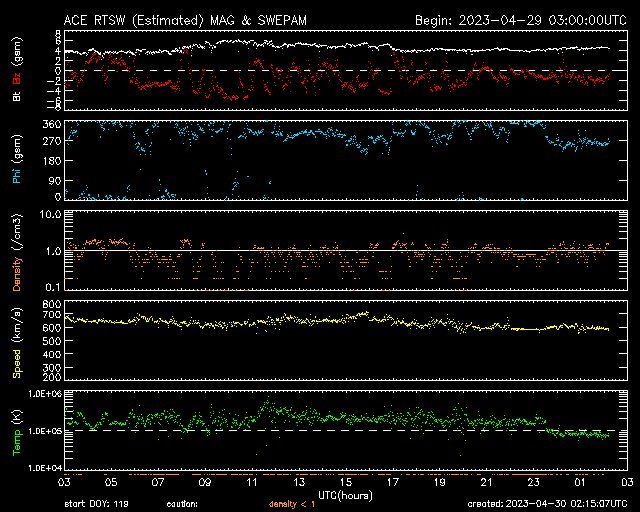640x512 pixels.
Task: Click the green Temp (K) axis label
Action: tap(16, 431)
